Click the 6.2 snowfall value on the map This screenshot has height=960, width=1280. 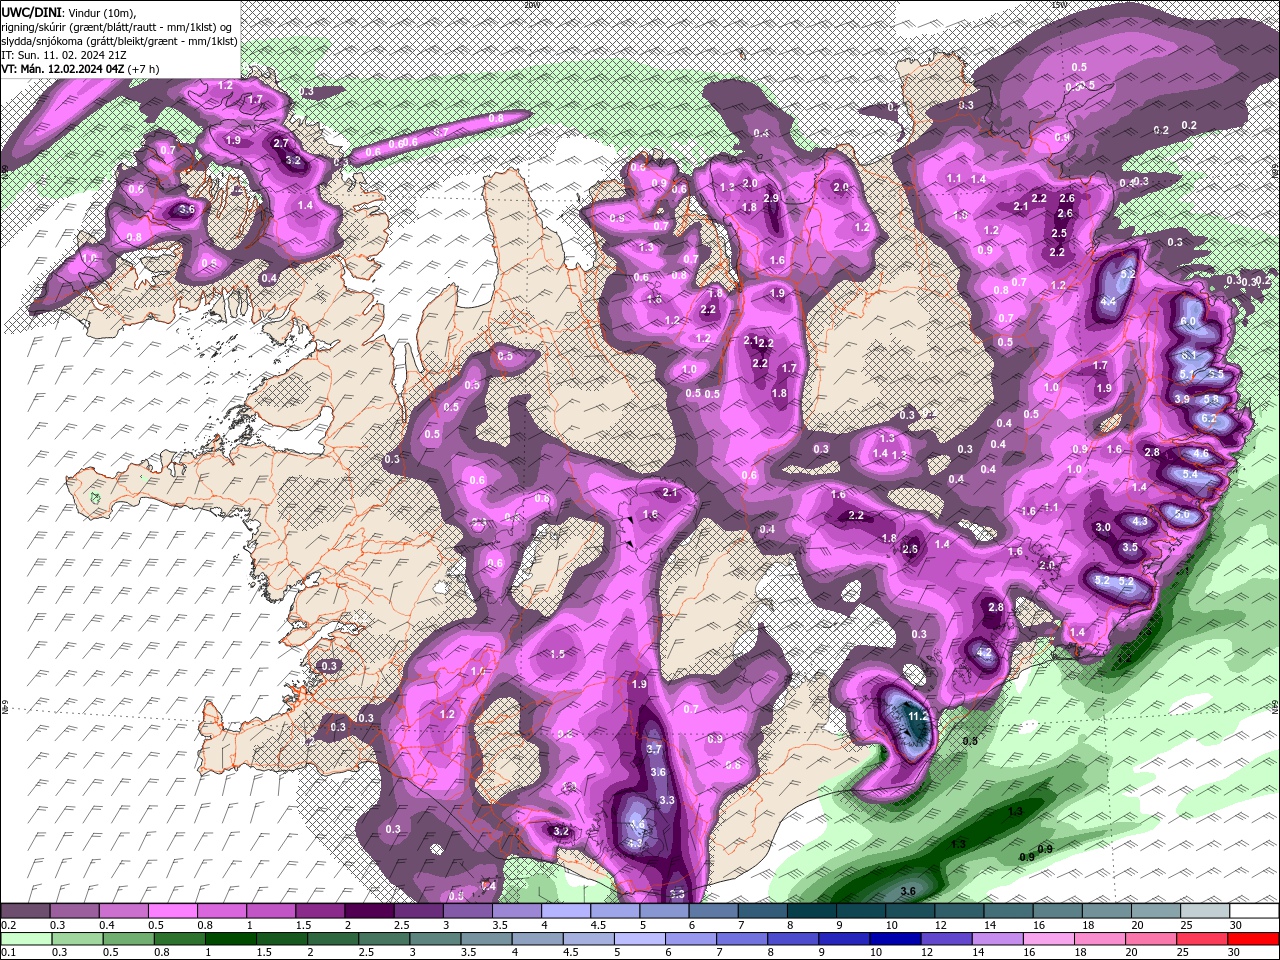pyautogui.click(x=1208, y=418)
